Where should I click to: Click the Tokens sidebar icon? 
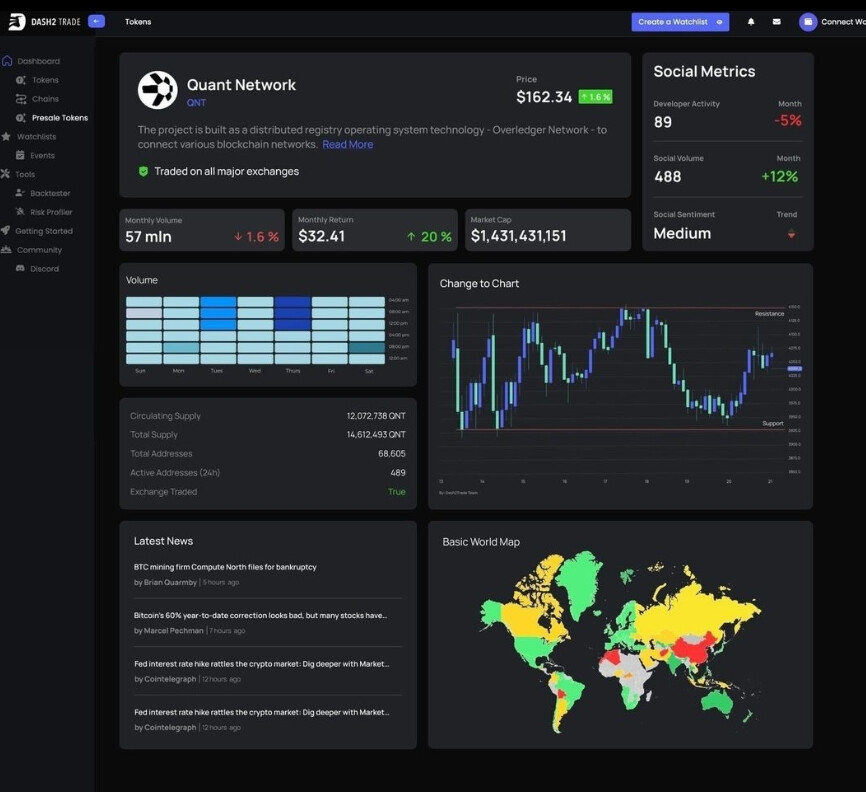[x=21, y=80]
